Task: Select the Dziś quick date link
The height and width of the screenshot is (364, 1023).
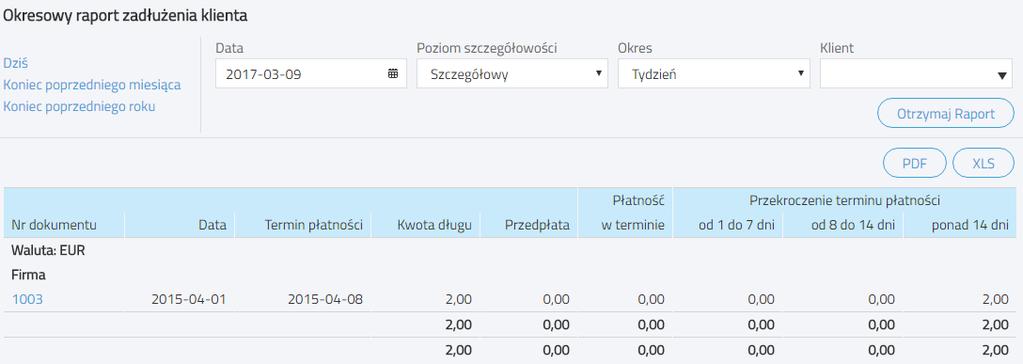Action: coord(16,63)
